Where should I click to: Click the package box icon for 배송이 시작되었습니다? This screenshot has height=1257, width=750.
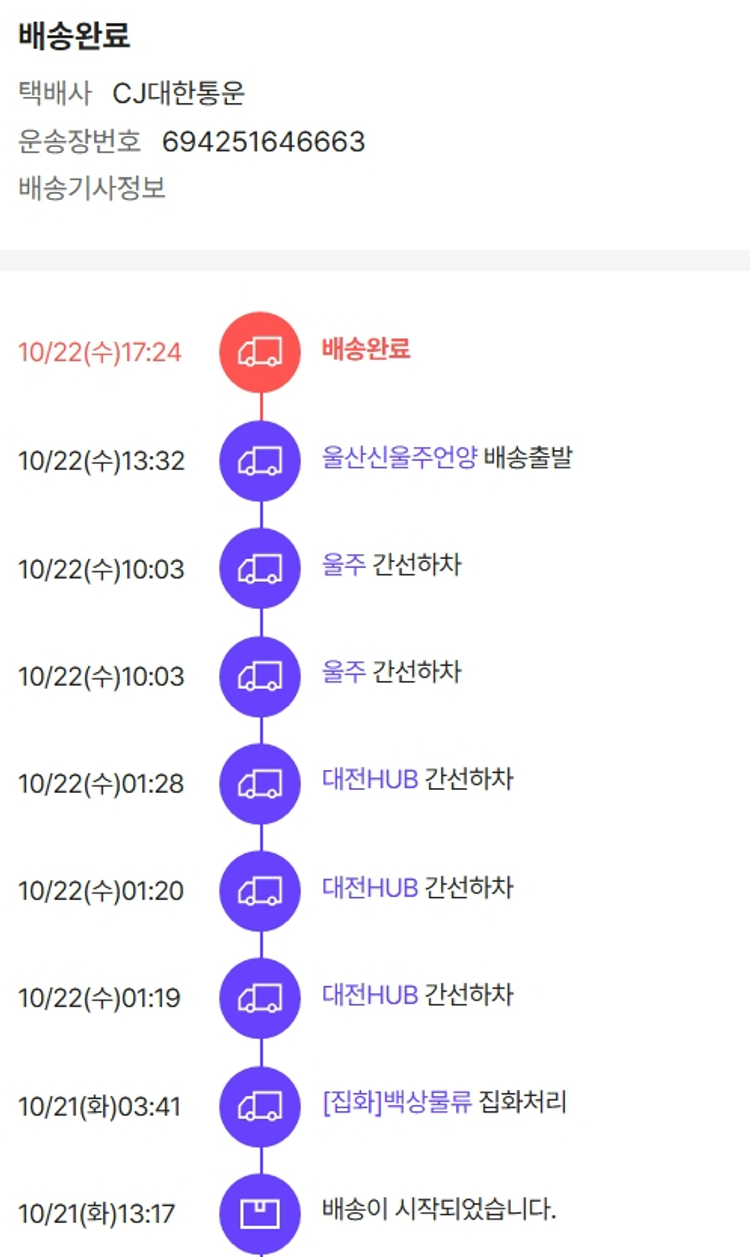point(260,1213)
